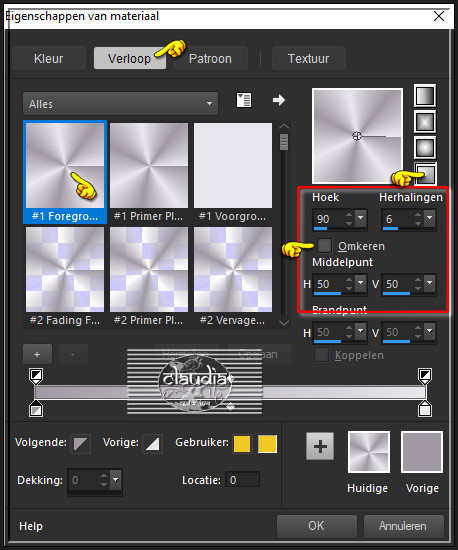Screen dimensions: 458x550
Task: Click the Volgende foreground swatch icon
Action: coord(81,444)
